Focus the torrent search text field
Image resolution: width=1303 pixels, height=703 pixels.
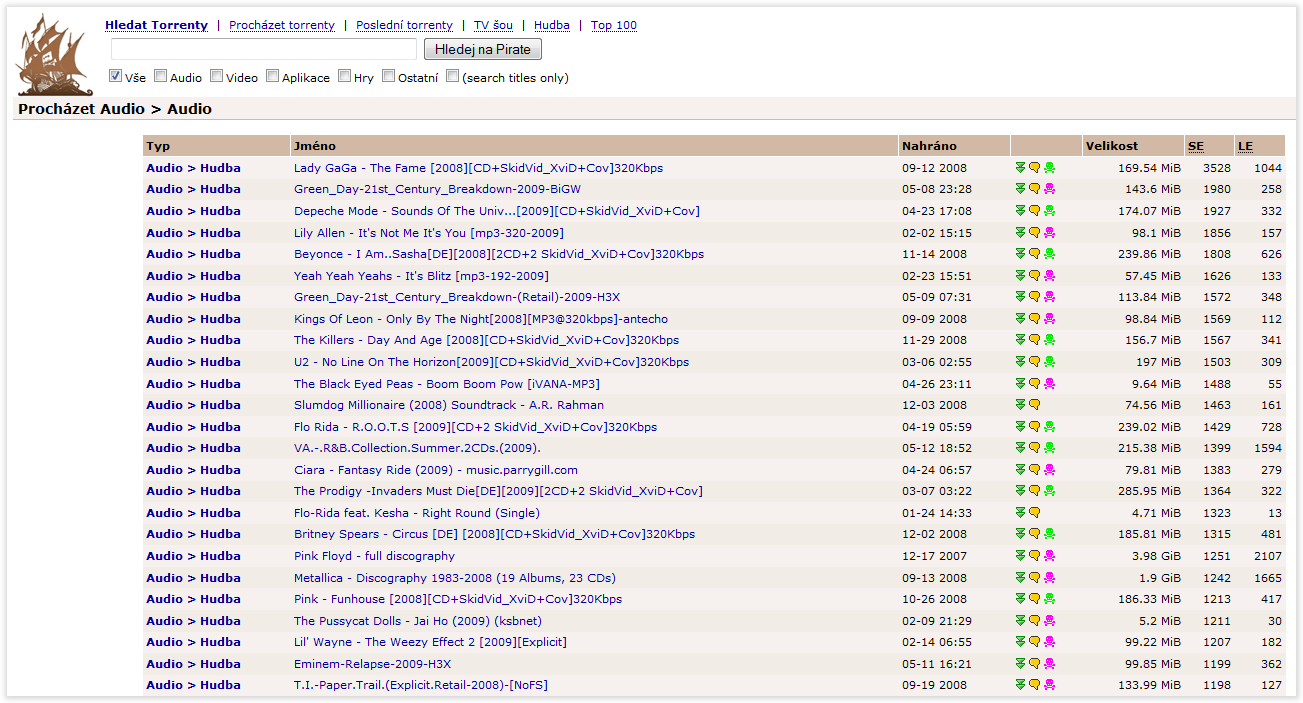(264, 49)
